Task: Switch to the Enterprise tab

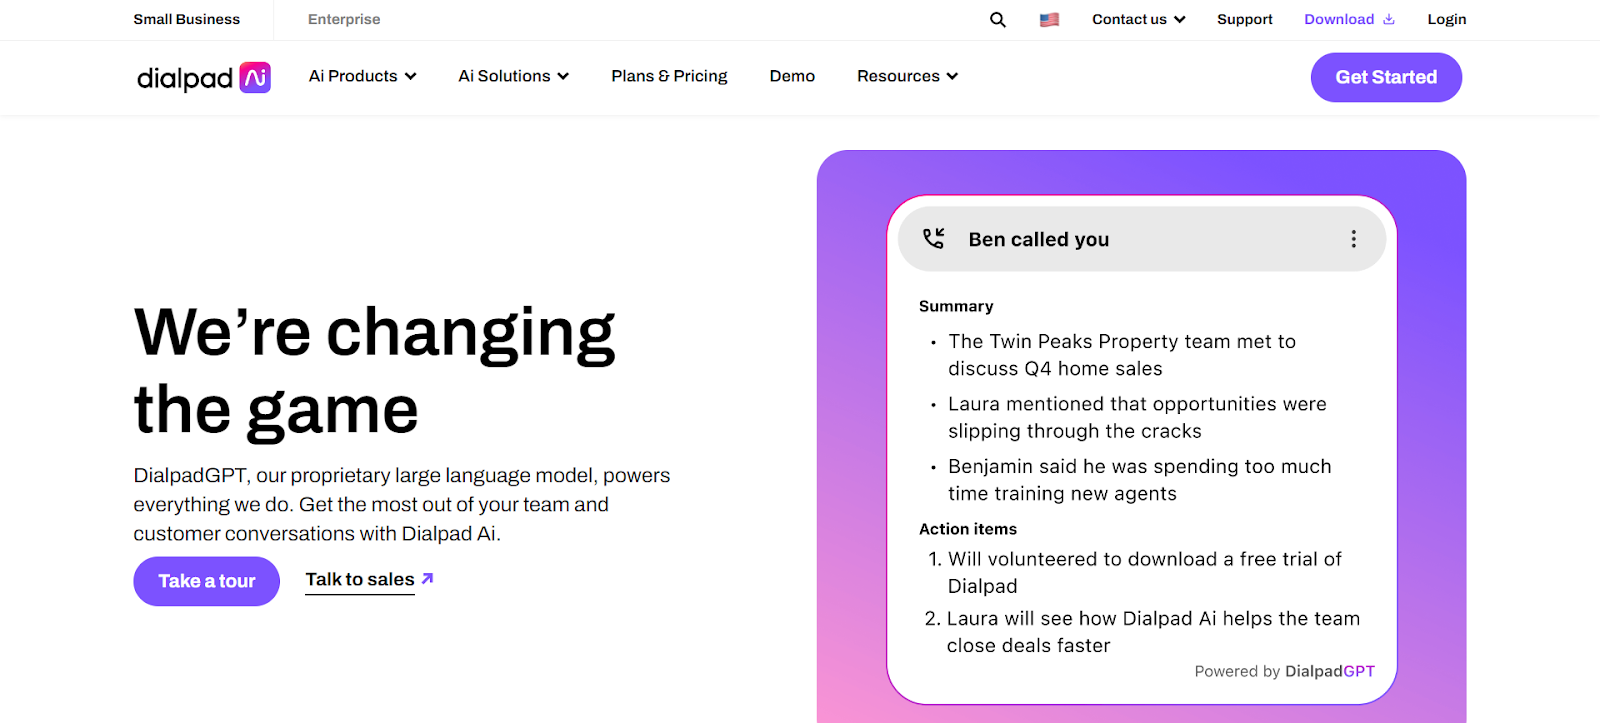Action: click(x=344, y=19)
